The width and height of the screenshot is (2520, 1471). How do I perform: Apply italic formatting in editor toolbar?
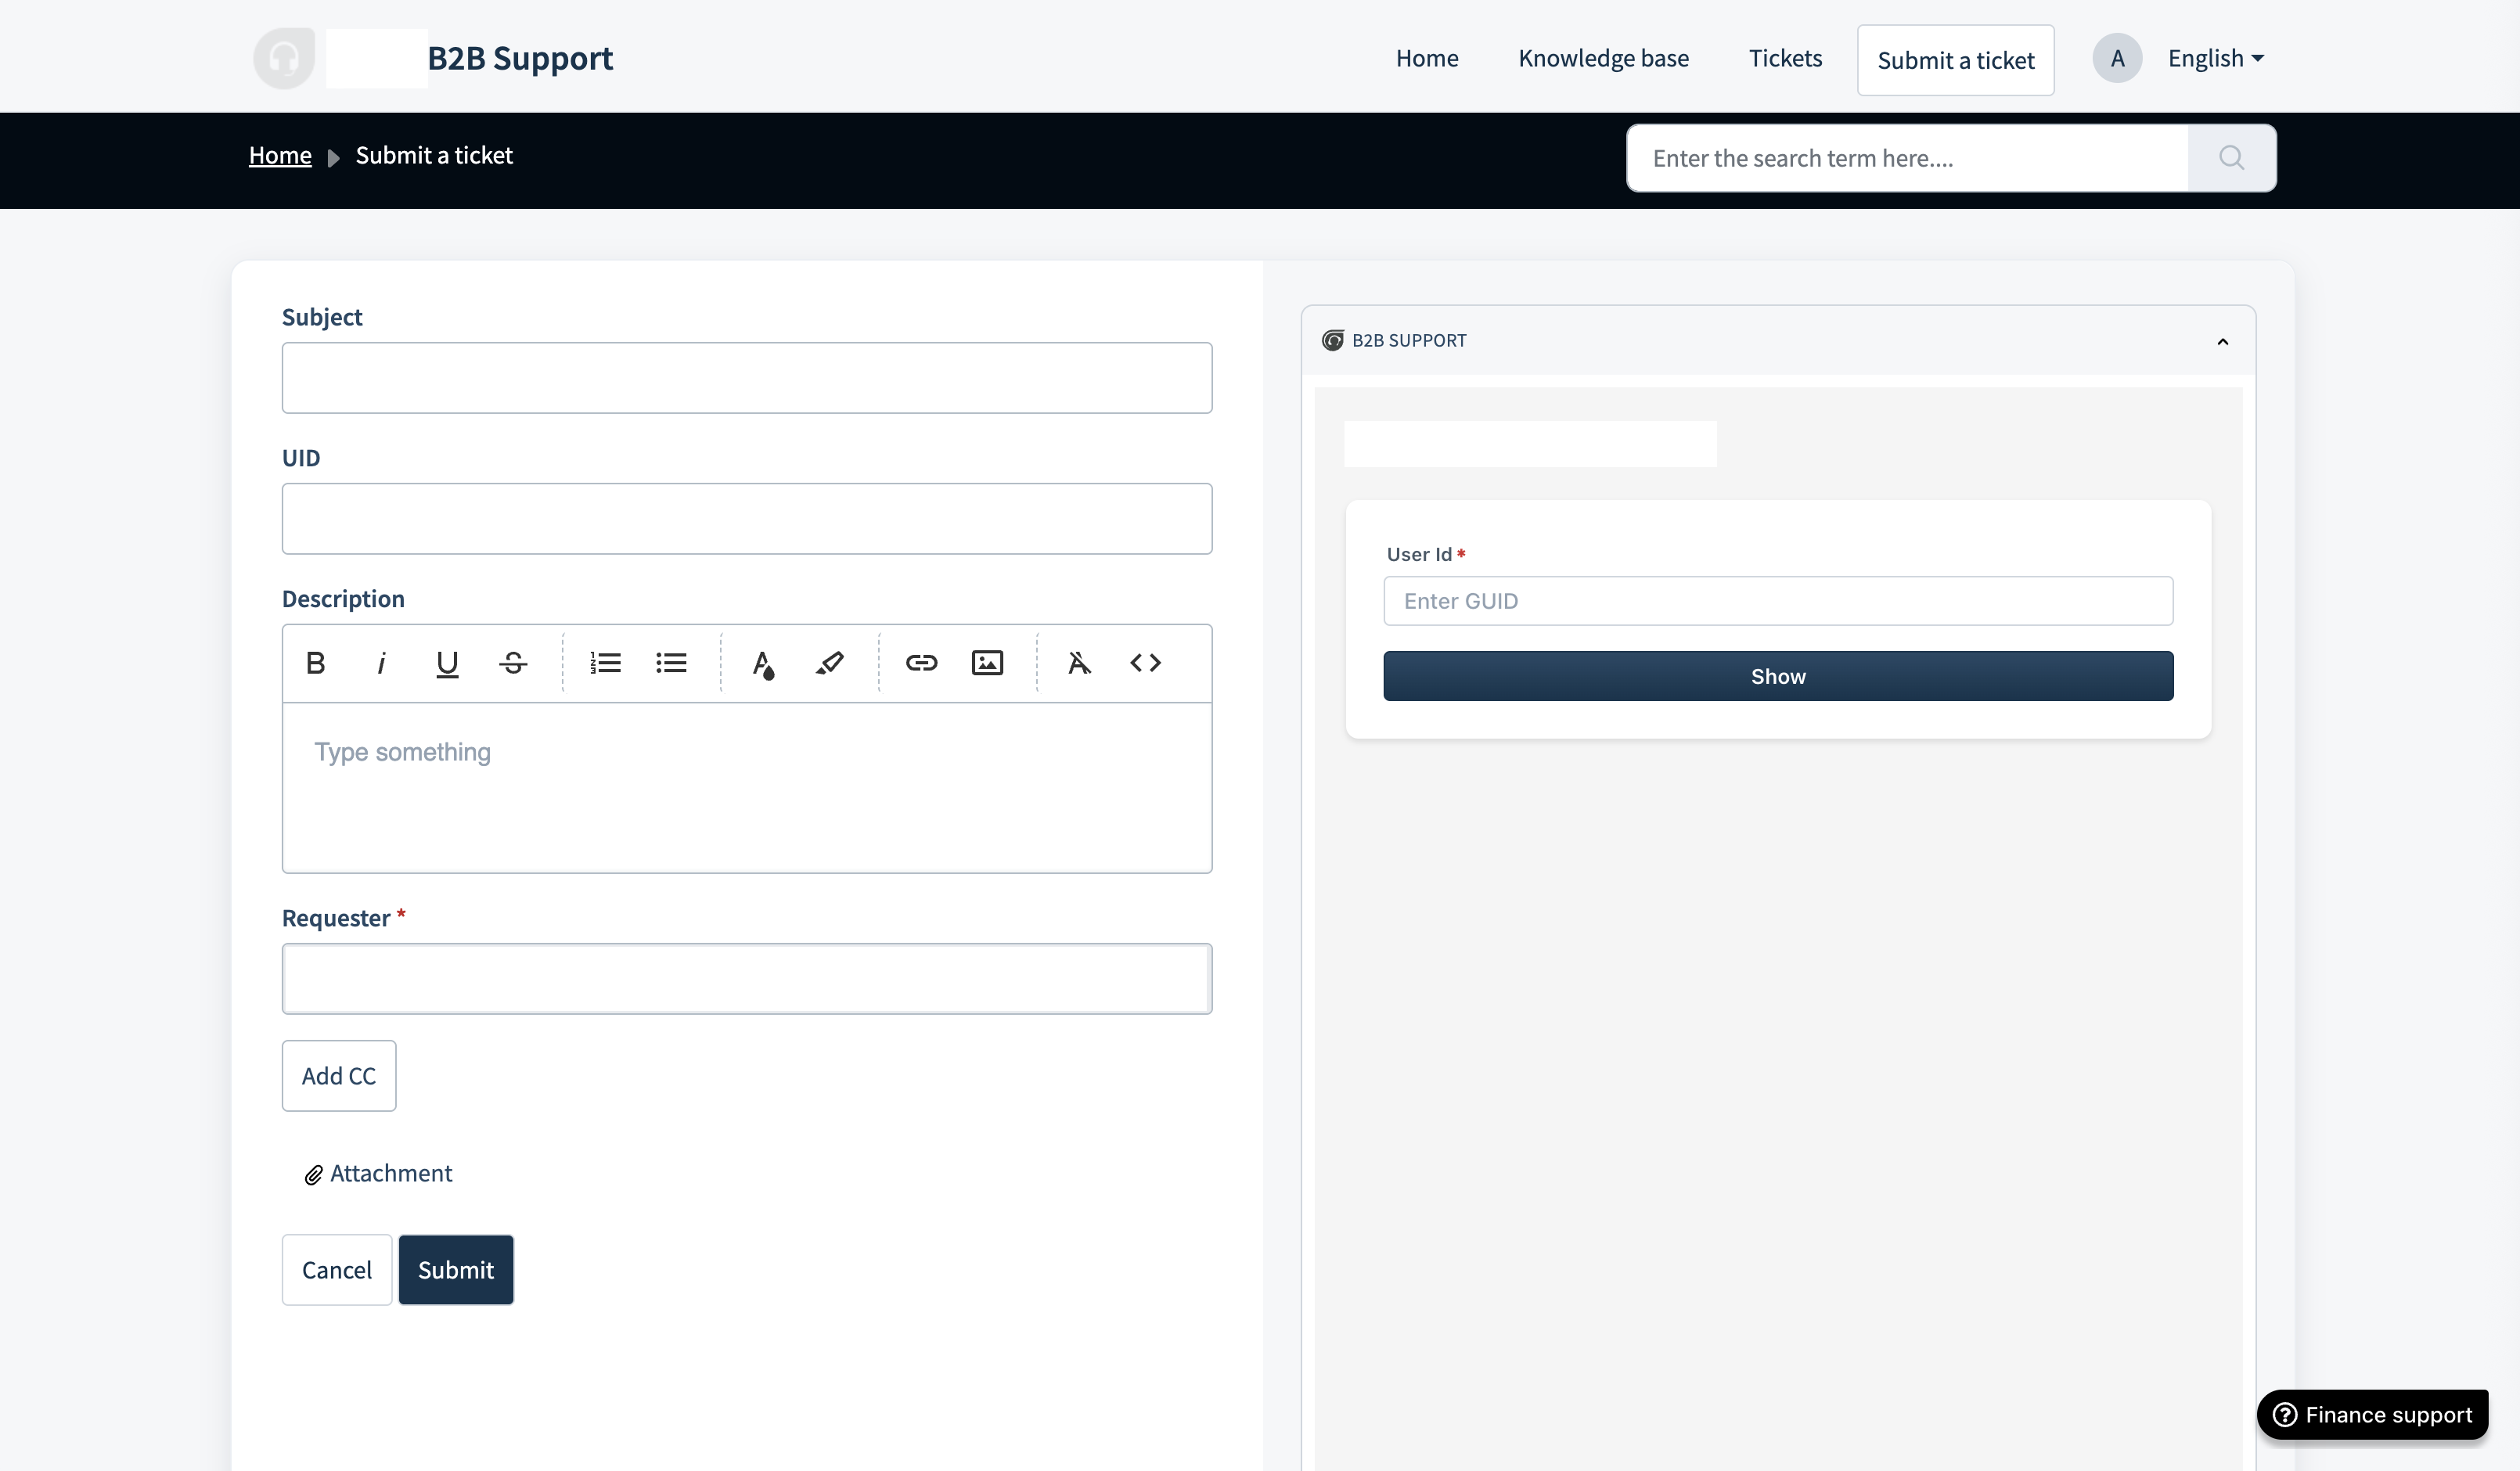(381, 663)
